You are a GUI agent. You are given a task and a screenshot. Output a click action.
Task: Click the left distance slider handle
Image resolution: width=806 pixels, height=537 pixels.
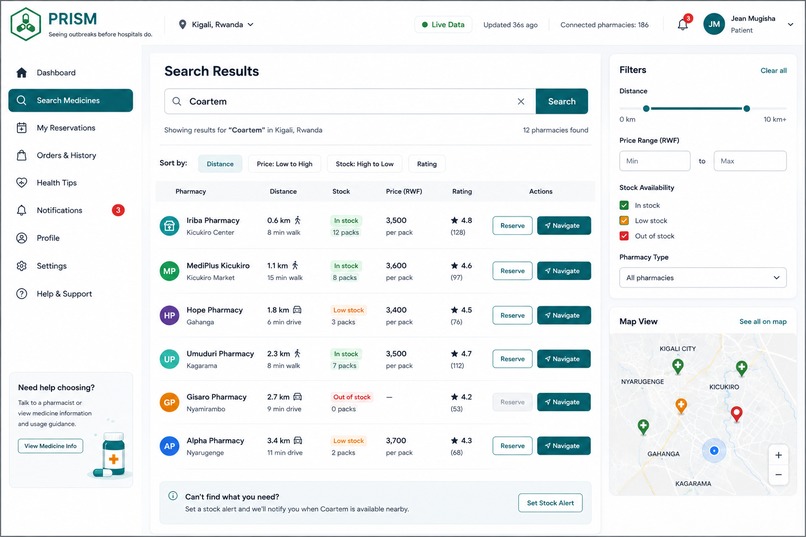[646, 108]
